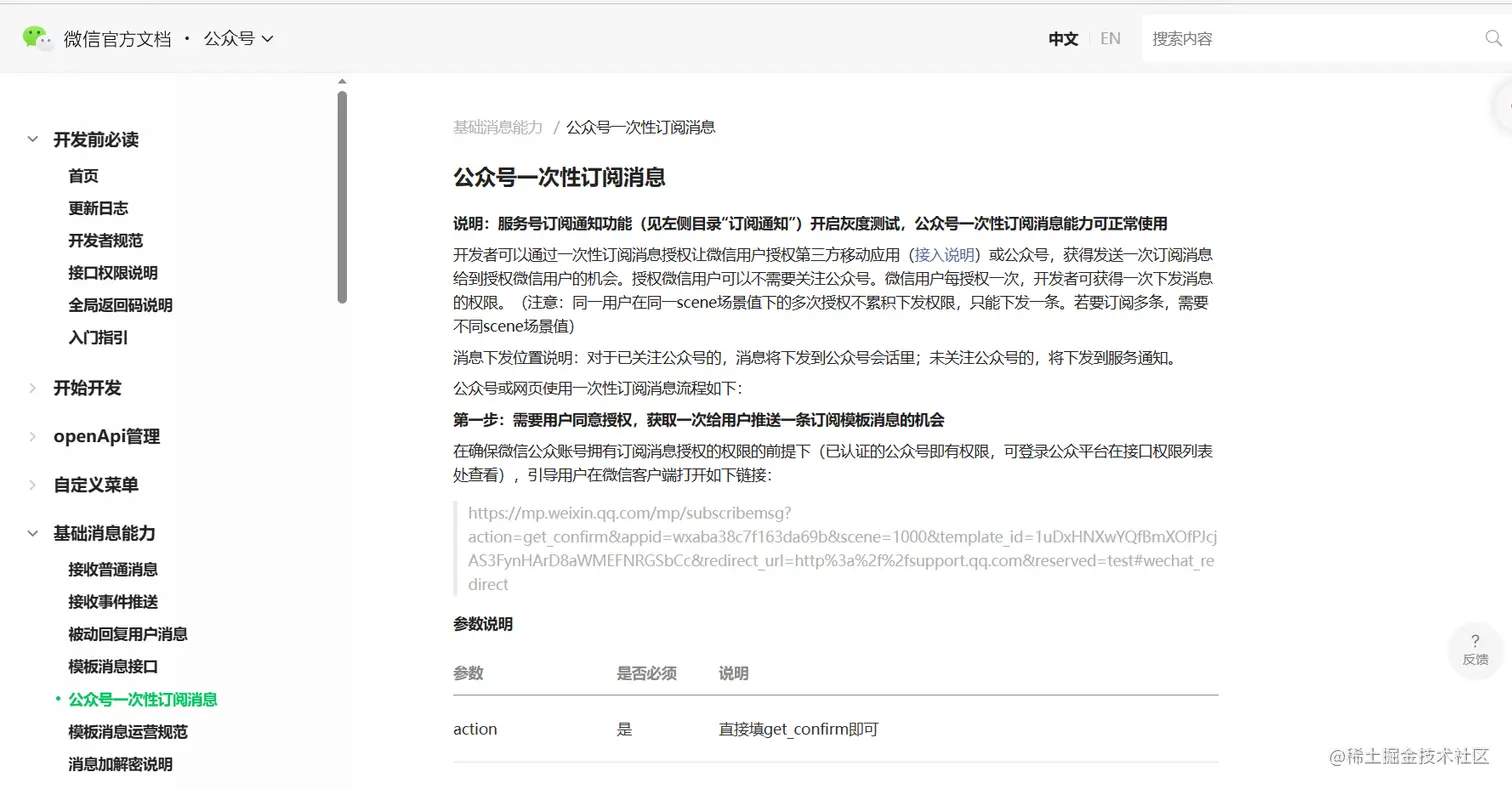
Task: Click the 是 cell in action row
Action: (x=625, y=729)
